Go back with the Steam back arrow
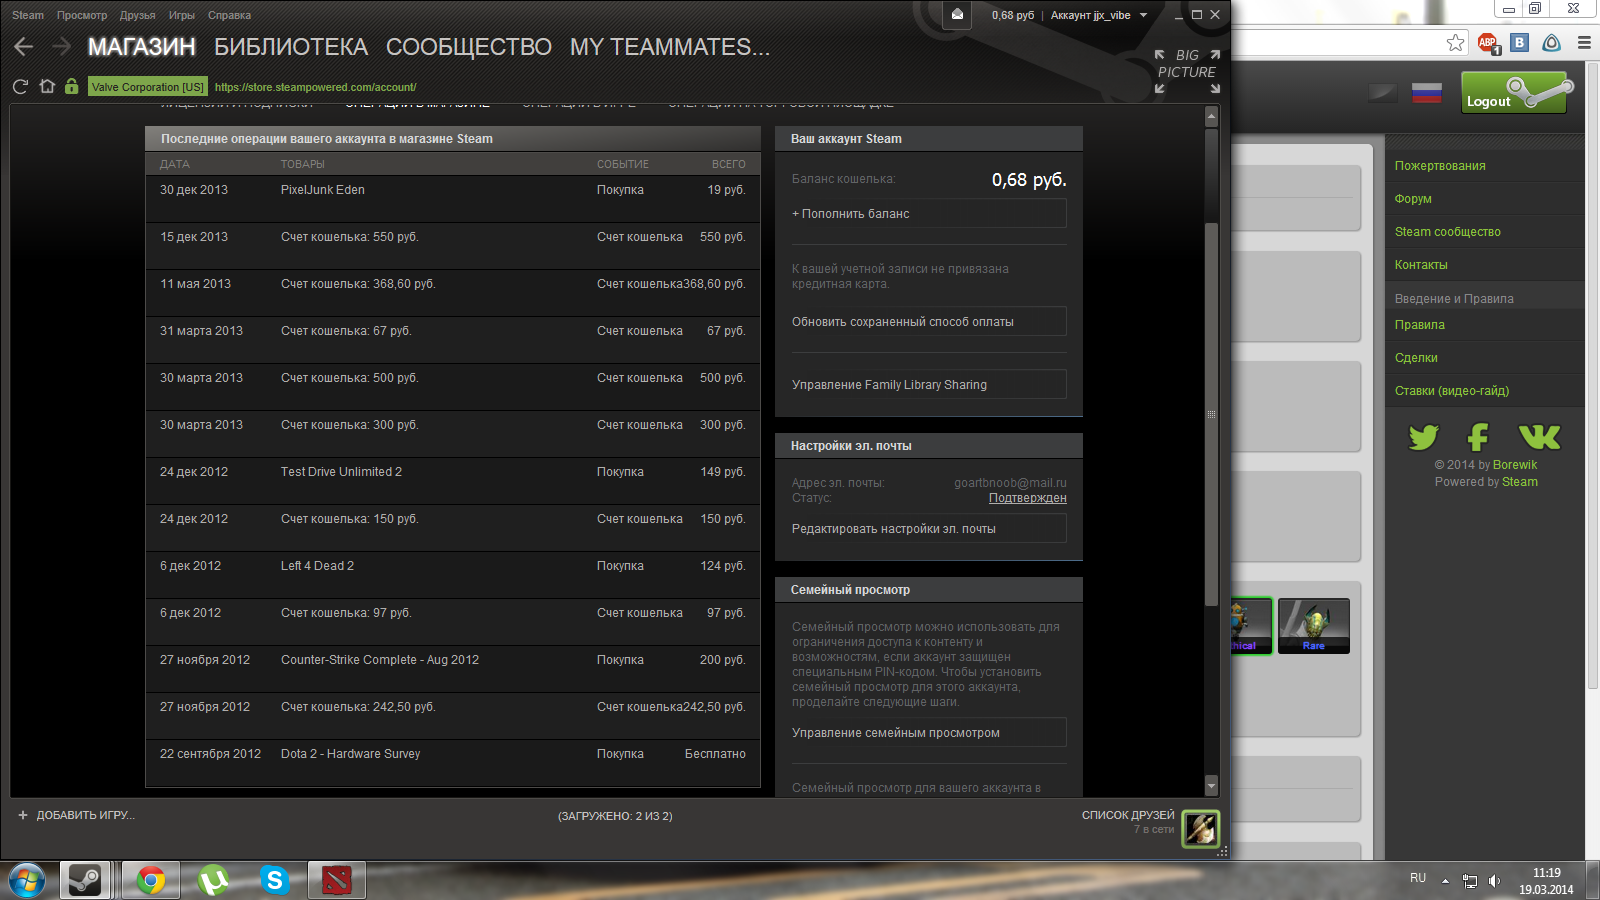This screenshot has height=900, width=1600. coord(24,47)
